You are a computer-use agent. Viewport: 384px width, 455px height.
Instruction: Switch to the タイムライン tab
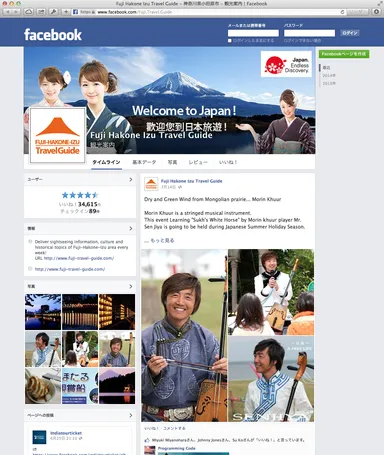tap(106, 162)
